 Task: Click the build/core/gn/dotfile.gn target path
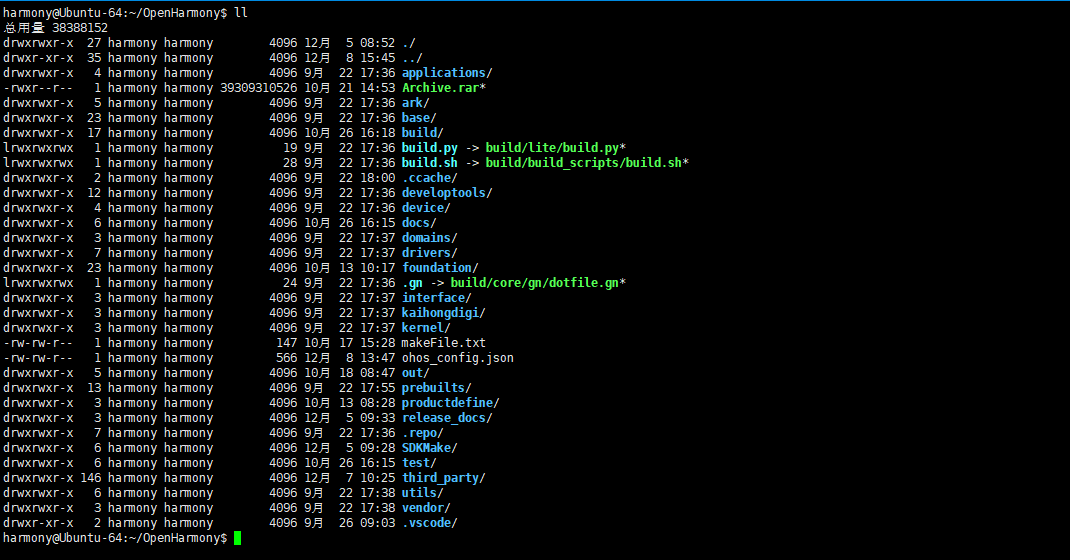click(534, 283)
